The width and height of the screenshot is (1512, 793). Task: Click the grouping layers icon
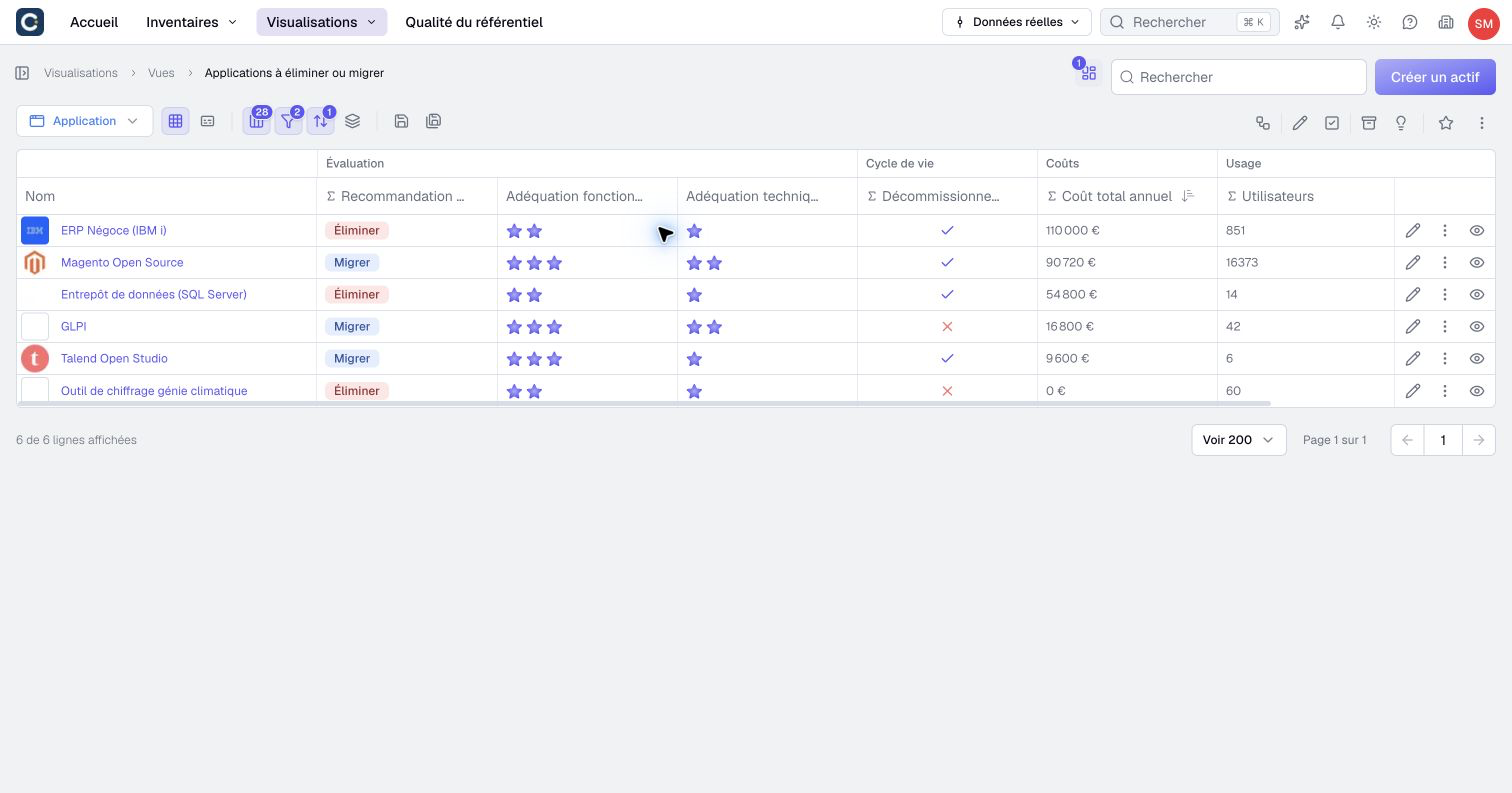[x=353, y=121]
